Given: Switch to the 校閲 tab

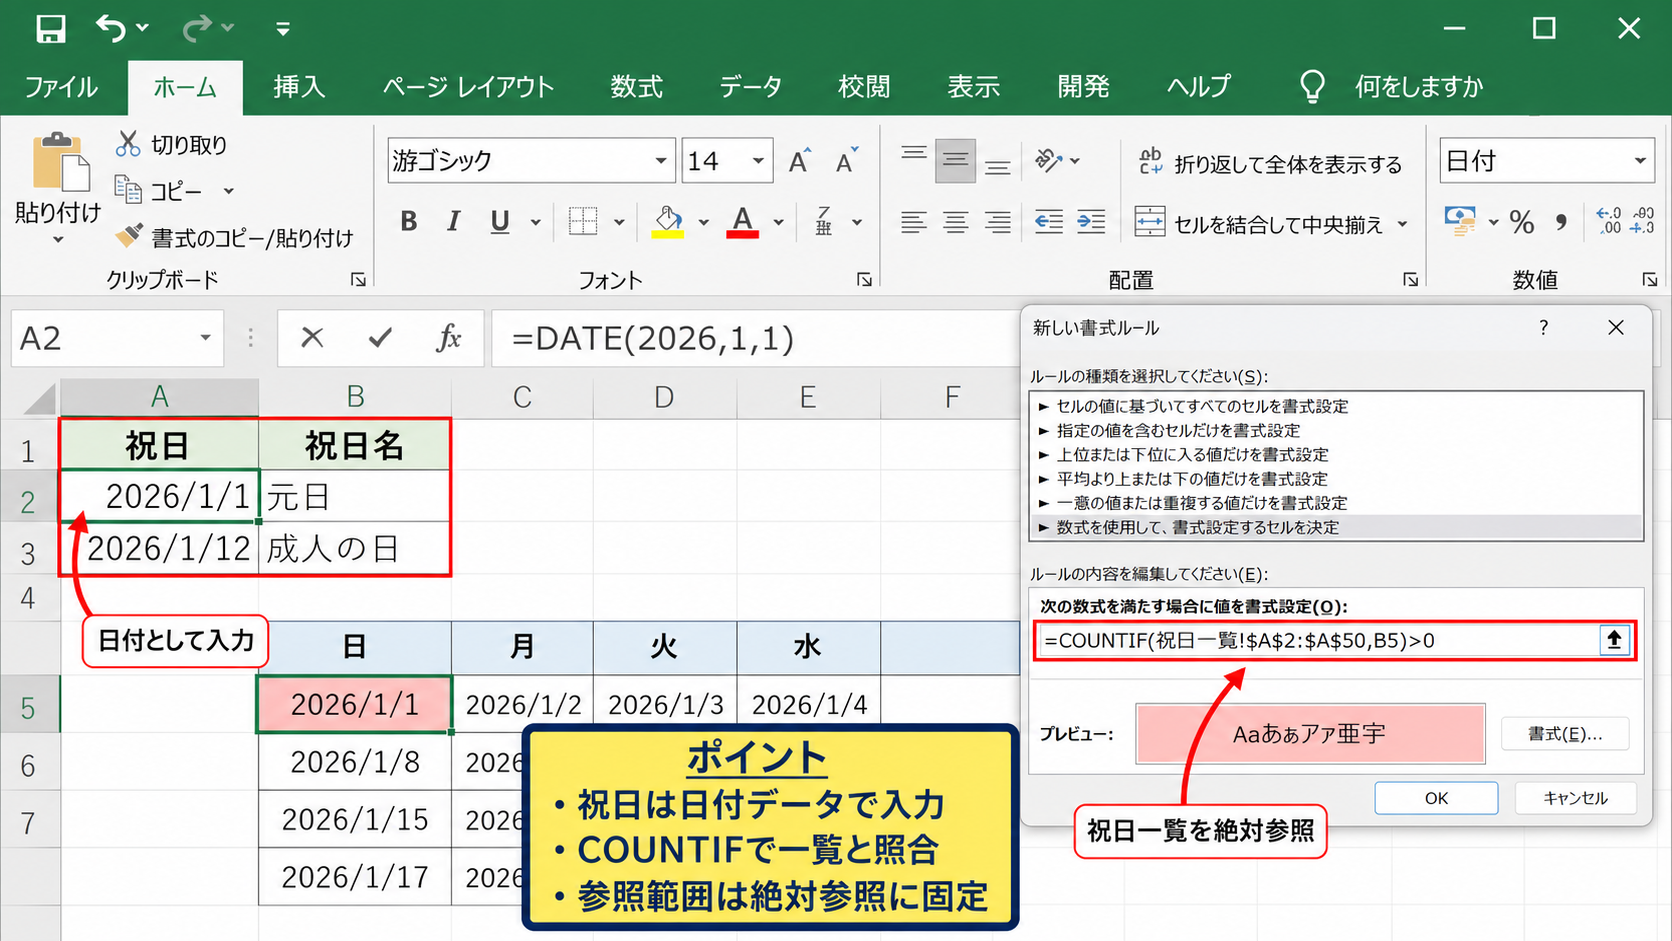Looking at the screenshot, I should (864, 87).
